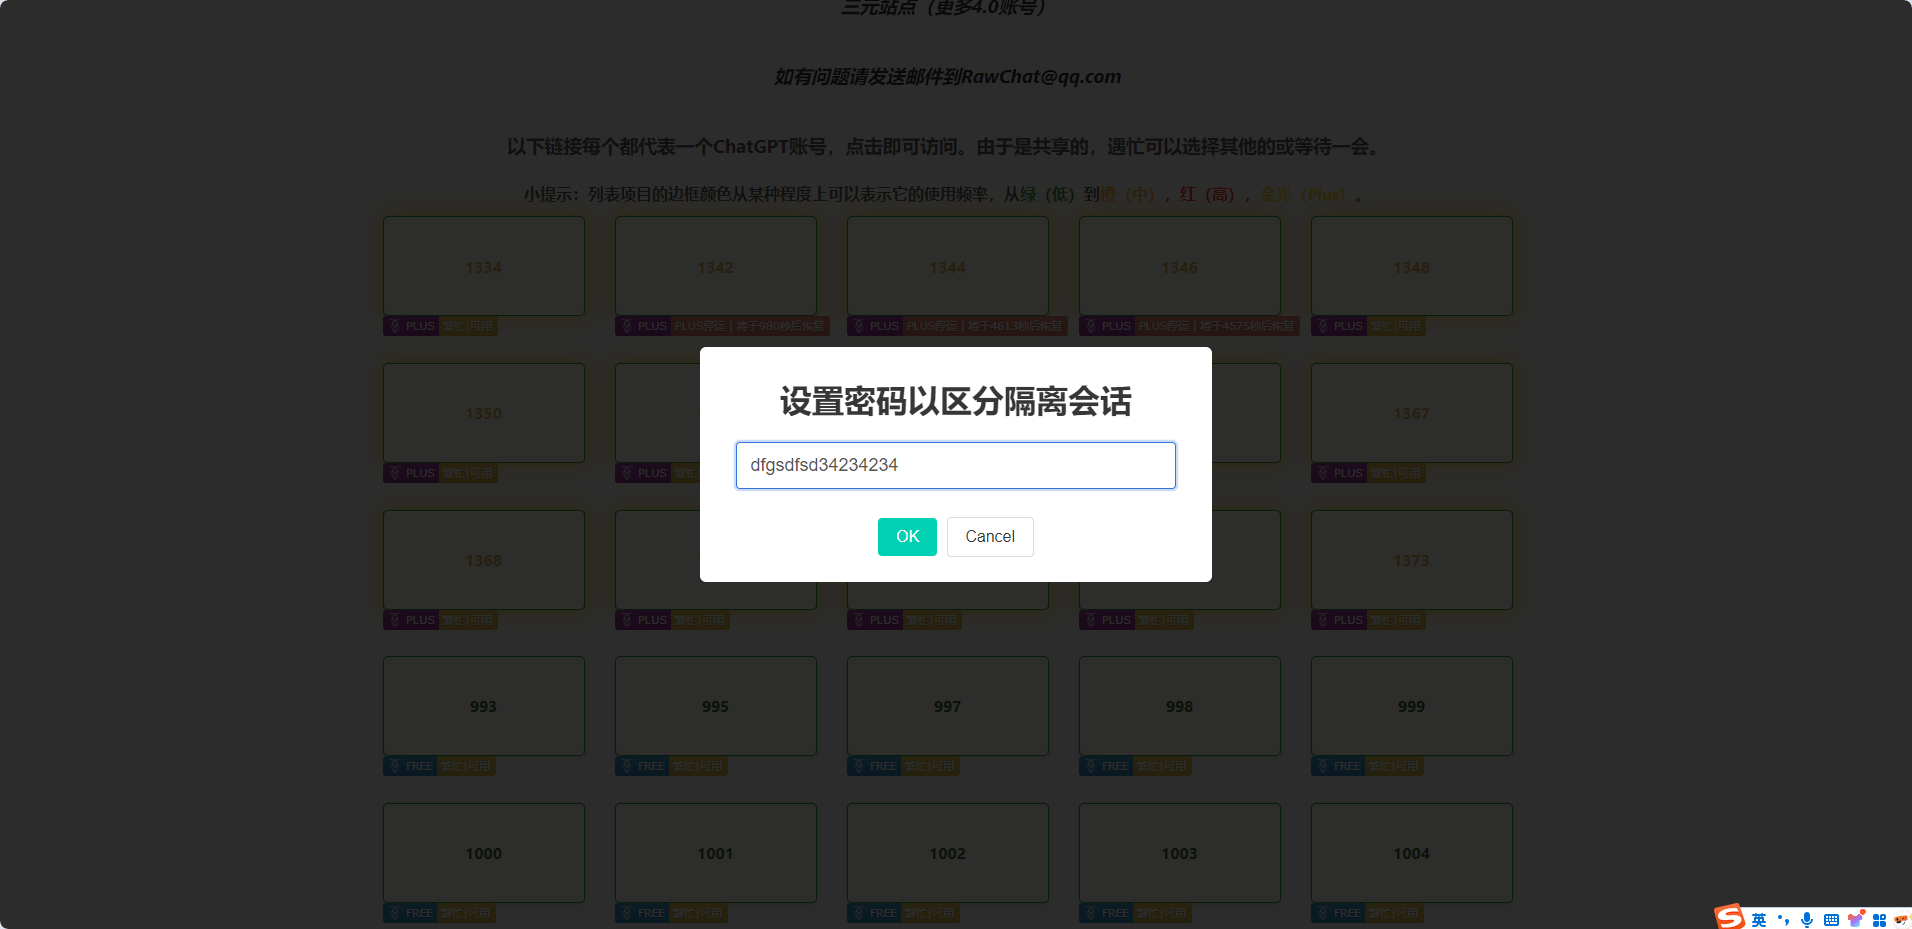Click the PLUS badge icon under account 1367
This screenshot has height=929, width=1912.
pyautogui.click(x=1323, y=473)
